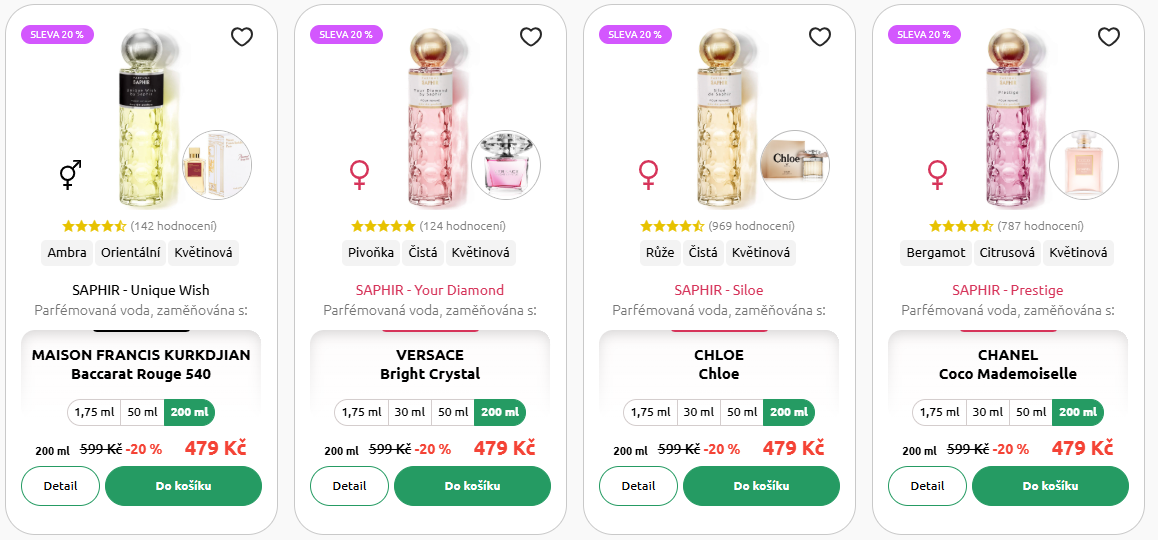The image size is (1158, 540).
Task: Add Your Diamond to cart with Do košíku
Action: pos(473,486)
